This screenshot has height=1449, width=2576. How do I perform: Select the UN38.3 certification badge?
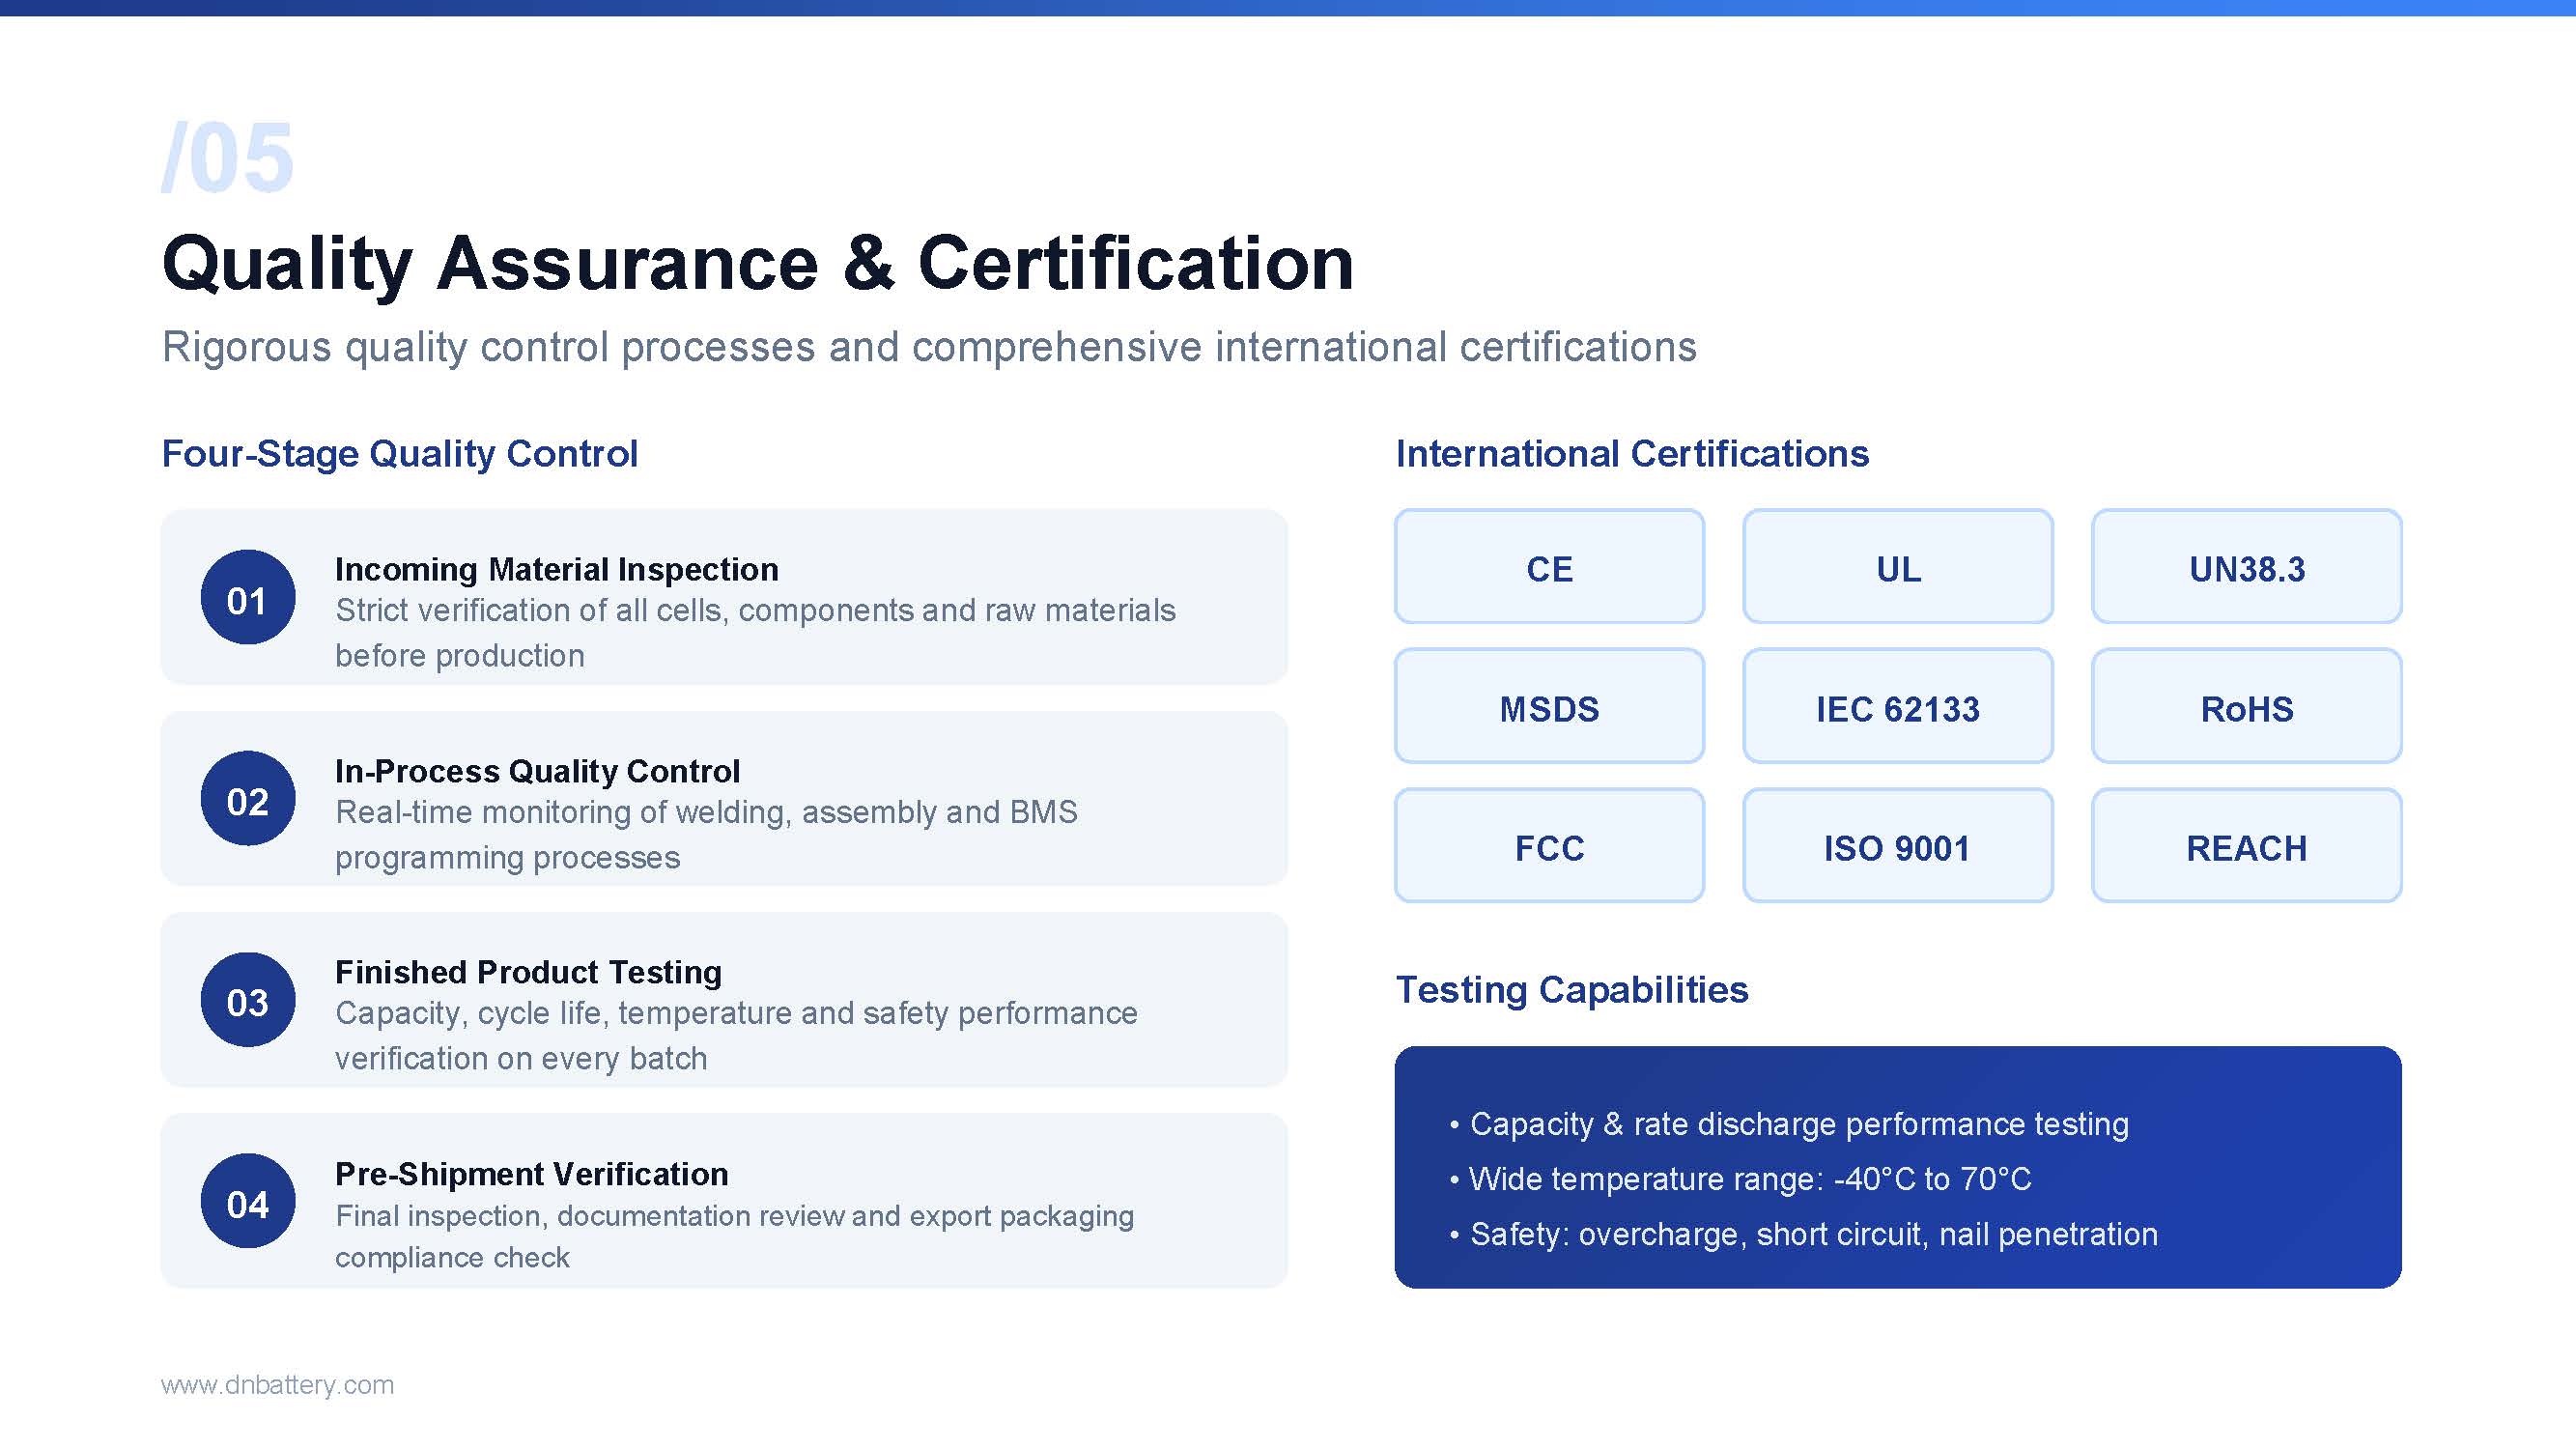pyautogui.click(x=2246, y=567)
